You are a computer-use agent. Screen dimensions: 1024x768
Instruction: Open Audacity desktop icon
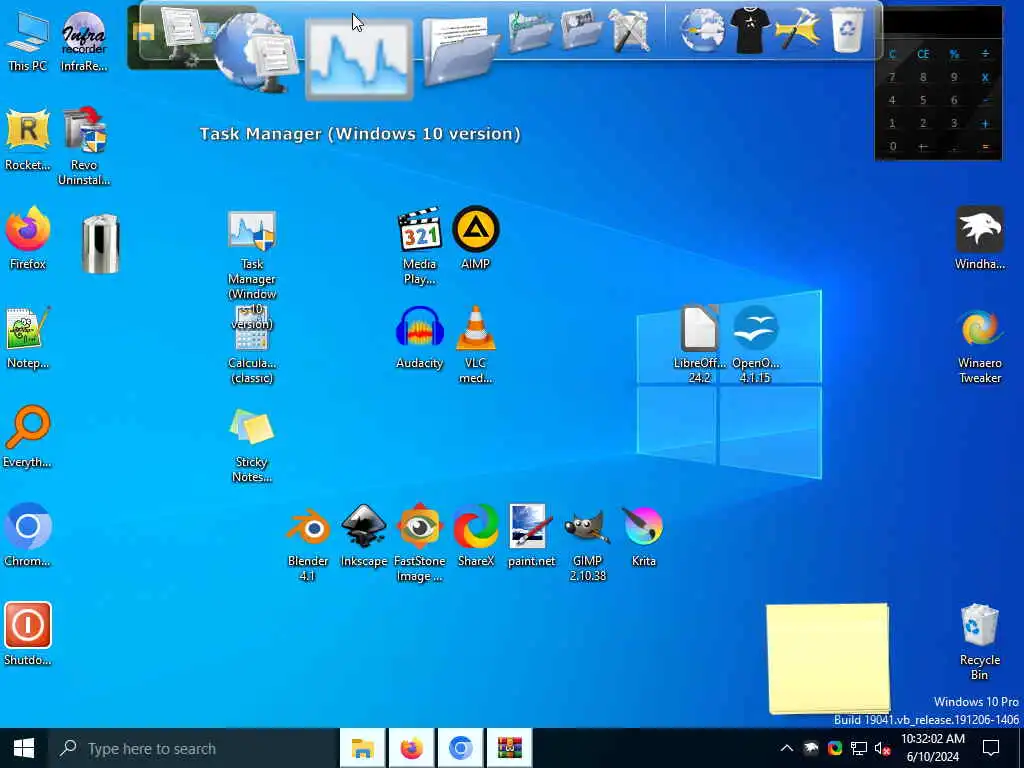[419, 338]
